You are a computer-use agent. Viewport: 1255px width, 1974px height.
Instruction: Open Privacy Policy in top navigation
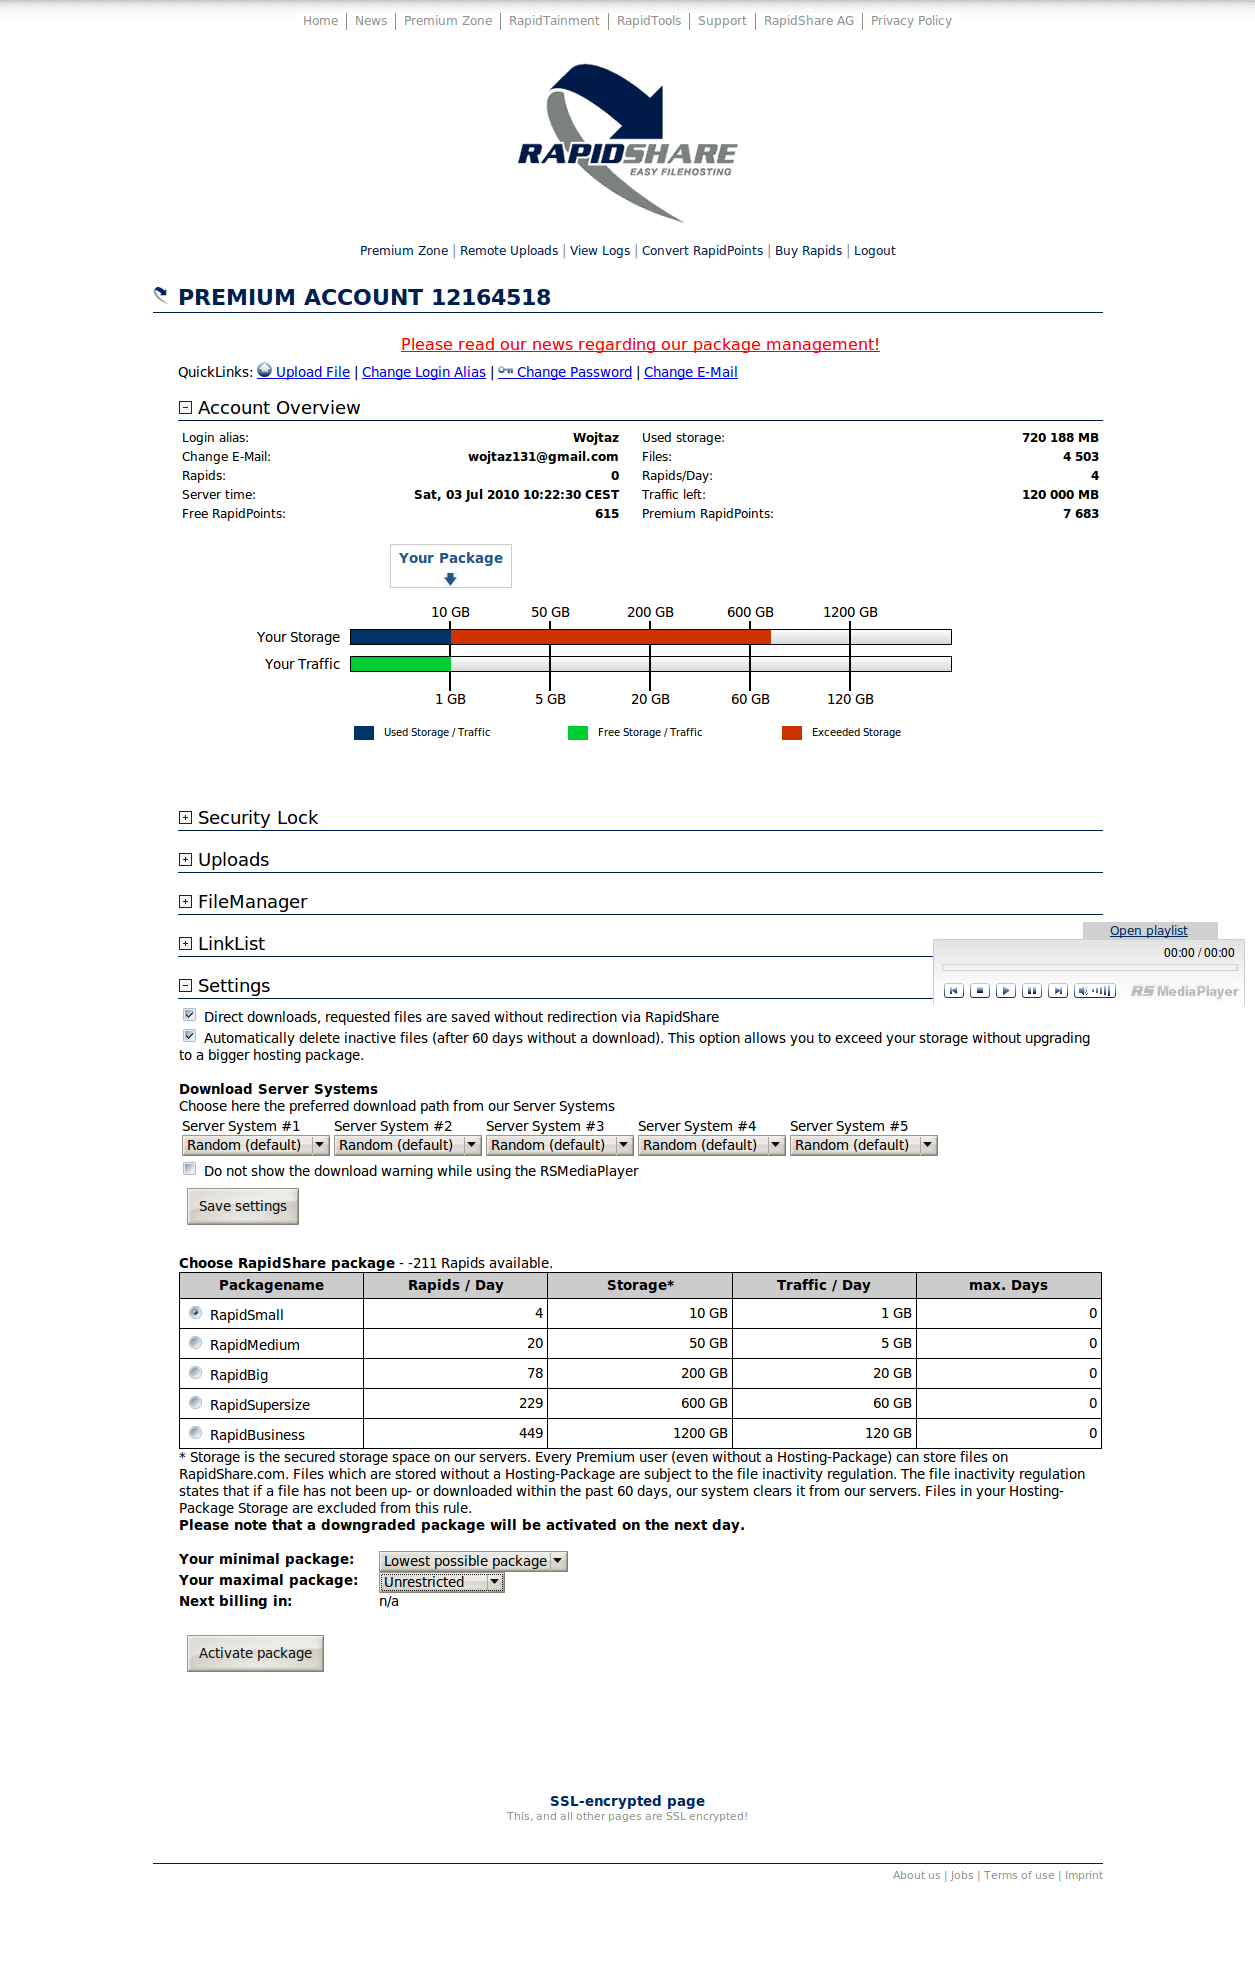(x=911, y=20)
